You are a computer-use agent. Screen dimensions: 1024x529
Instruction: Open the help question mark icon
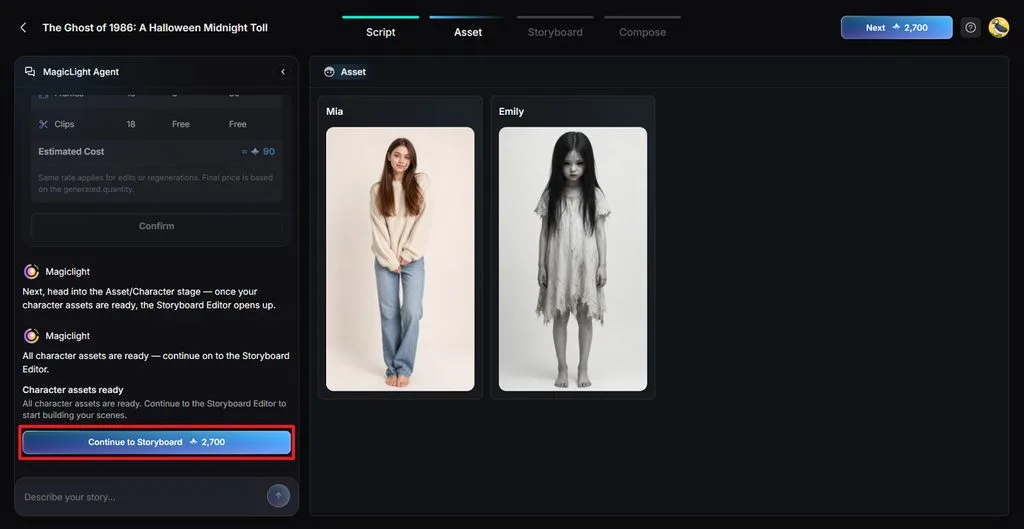point(970,27)
